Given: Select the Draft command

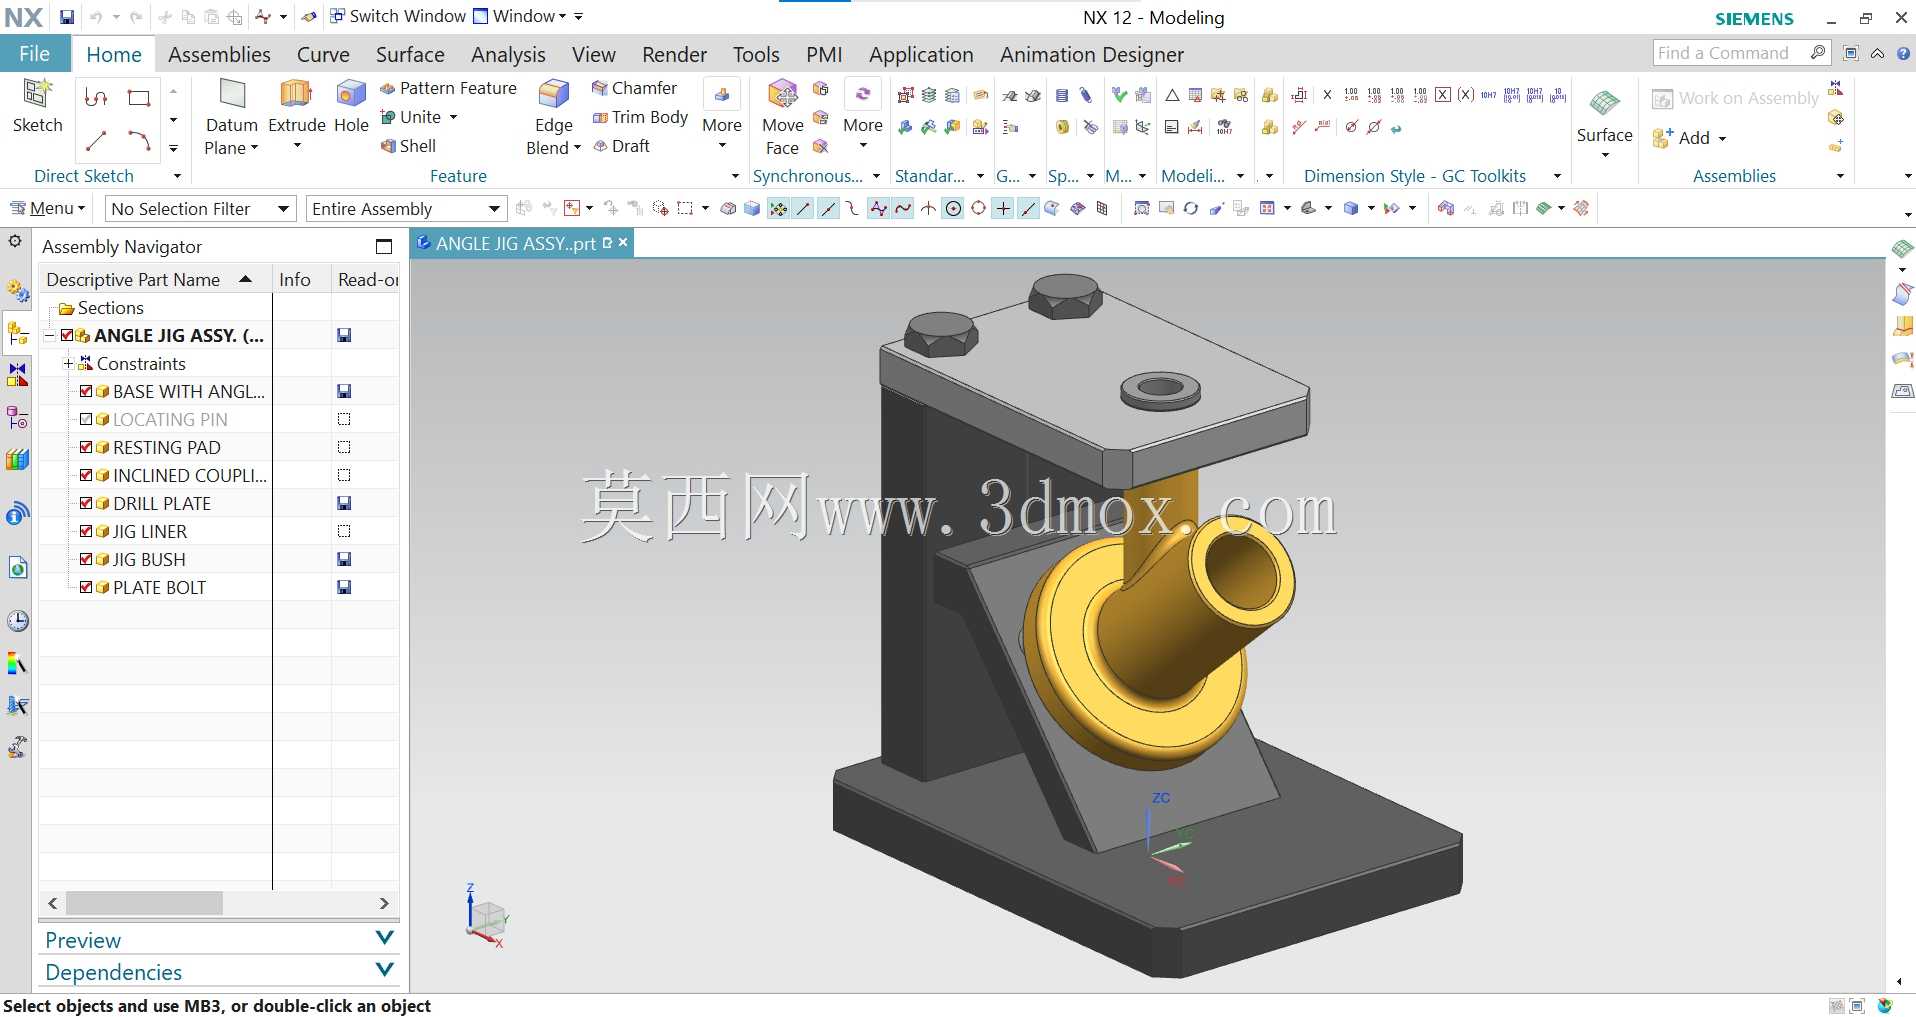Looking at the screenshot, I should point(621,146).
